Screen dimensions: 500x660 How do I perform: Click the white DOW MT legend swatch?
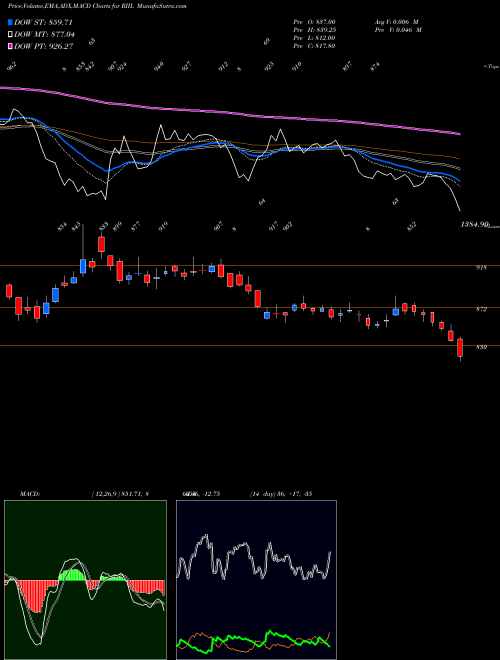10,35
